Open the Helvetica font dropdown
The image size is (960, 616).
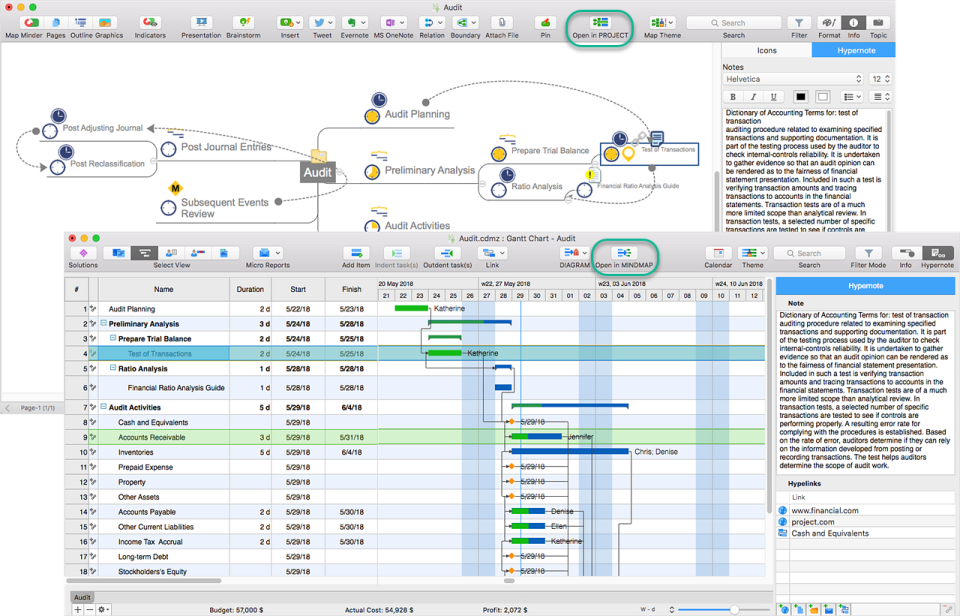[x=793, y=78]
